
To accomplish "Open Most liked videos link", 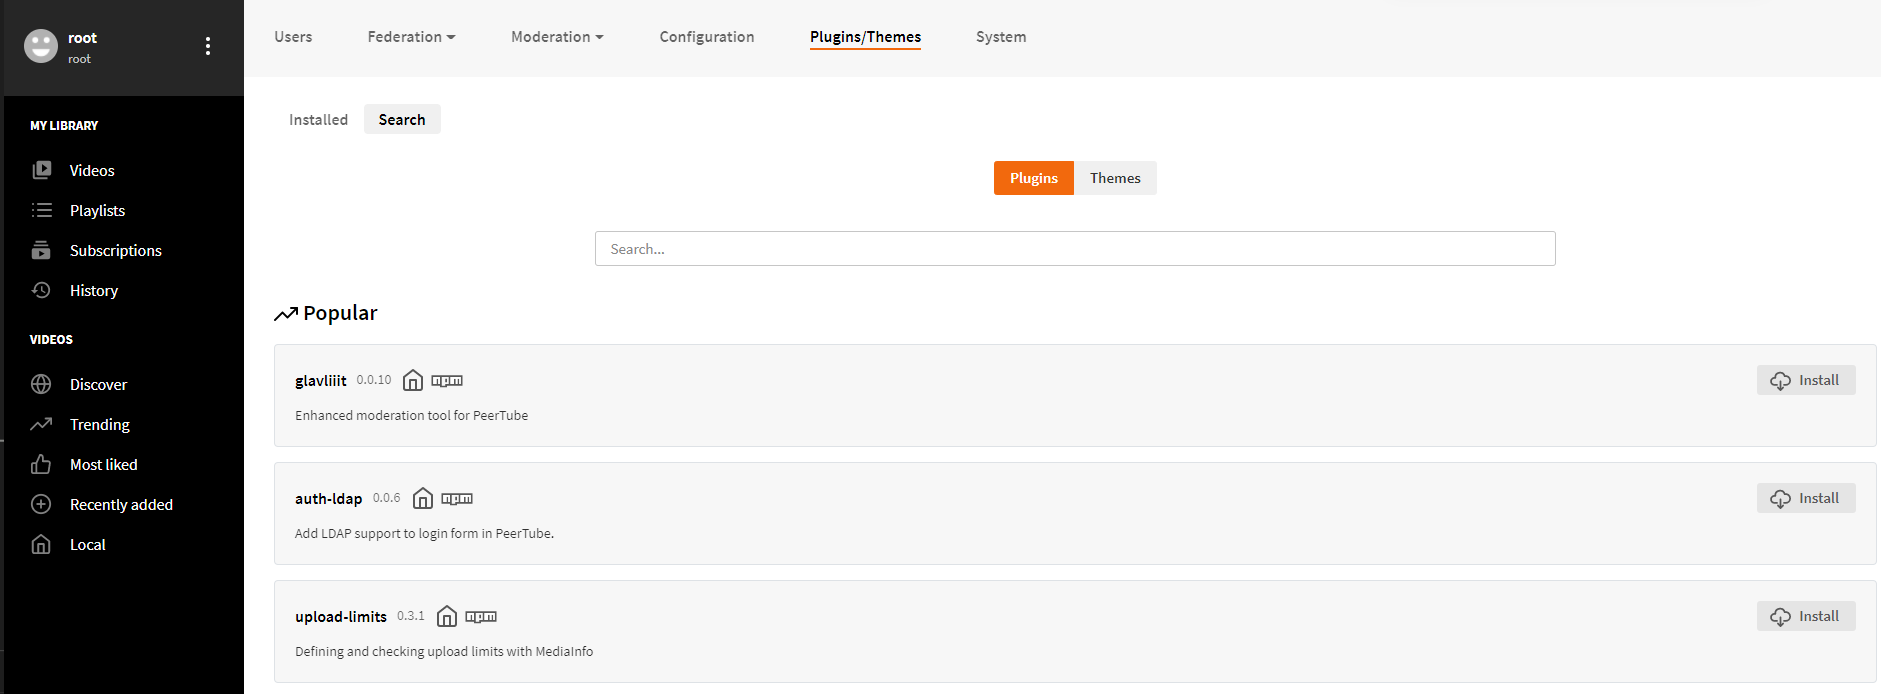I will coord(104,464).
